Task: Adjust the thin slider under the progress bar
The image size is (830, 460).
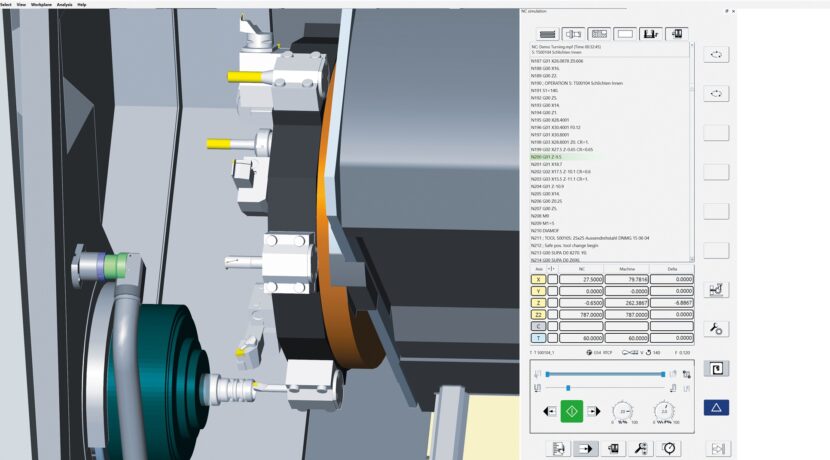Action: (x=605, y=388)
